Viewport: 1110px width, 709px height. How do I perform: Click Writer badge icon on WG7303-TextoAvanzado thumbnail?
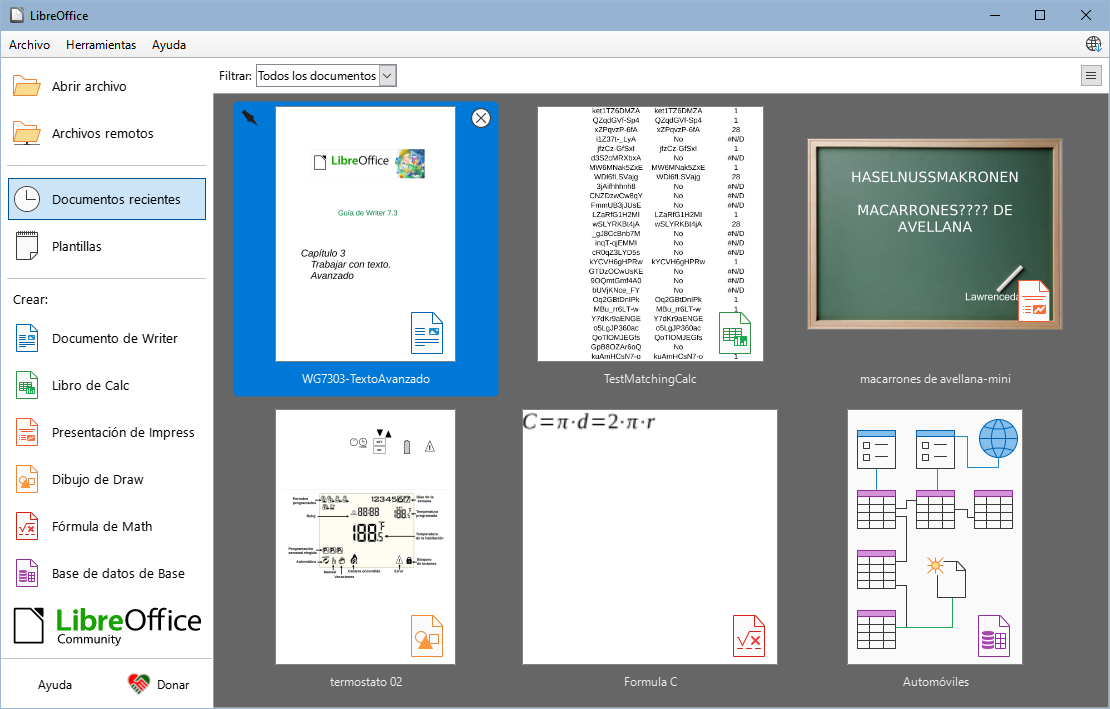click(x=427, y=333)
